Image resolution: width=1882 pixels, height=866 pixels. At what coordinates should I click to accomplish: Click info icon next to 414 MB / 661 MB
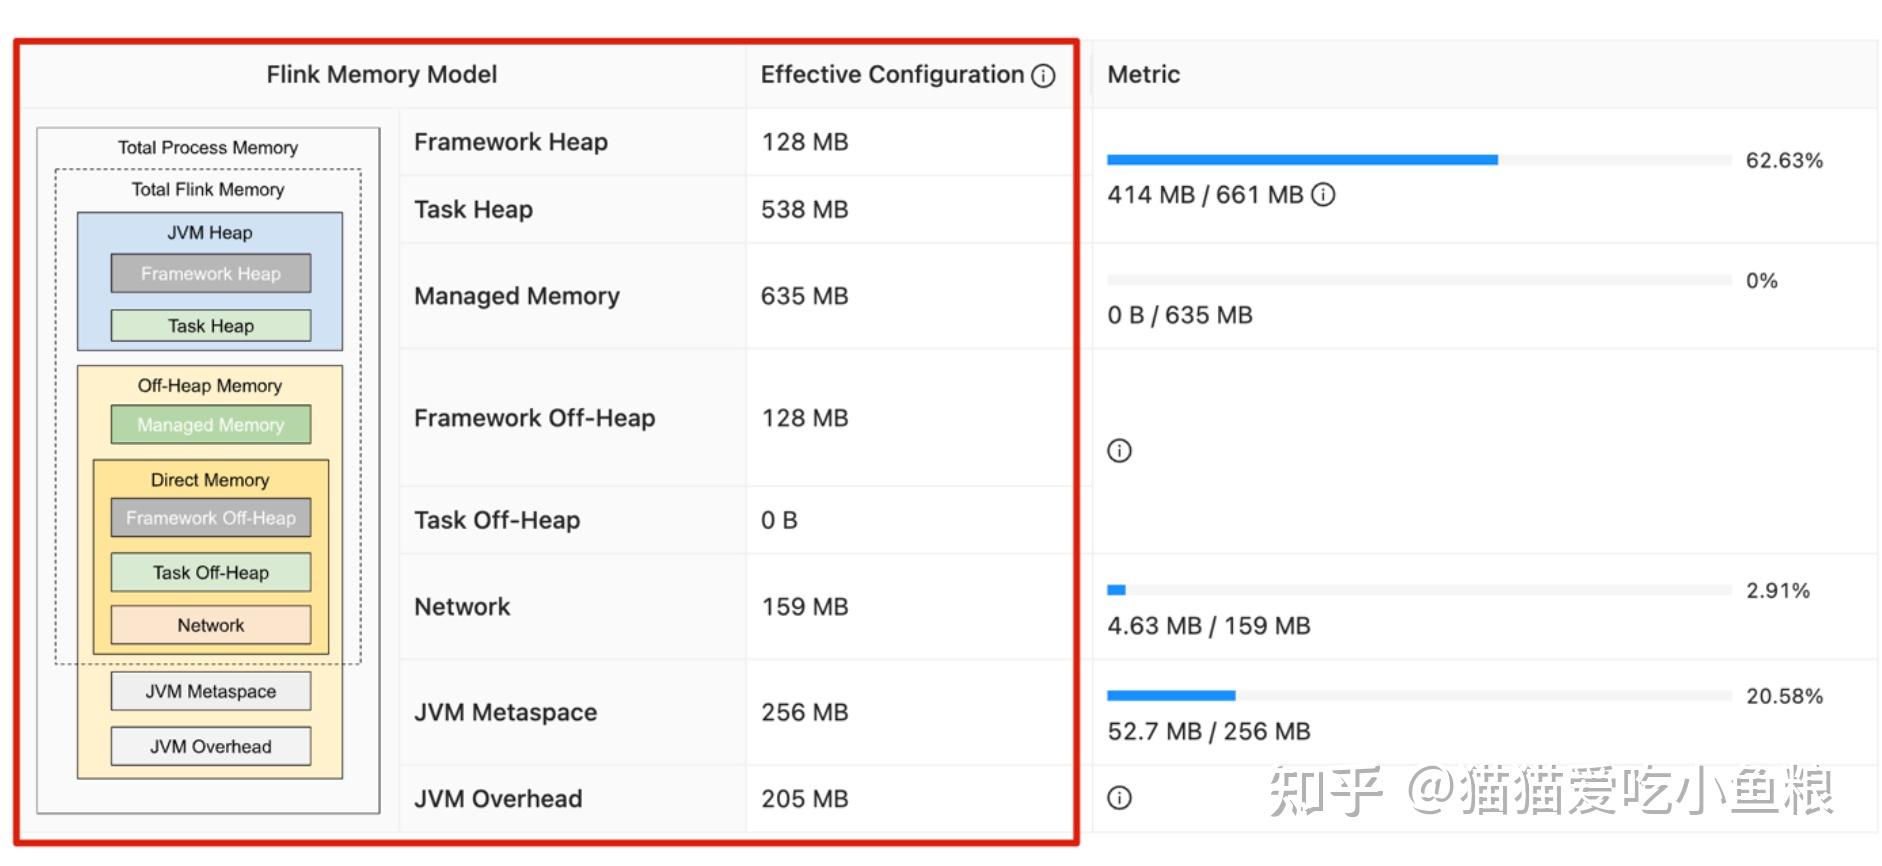1323,195
